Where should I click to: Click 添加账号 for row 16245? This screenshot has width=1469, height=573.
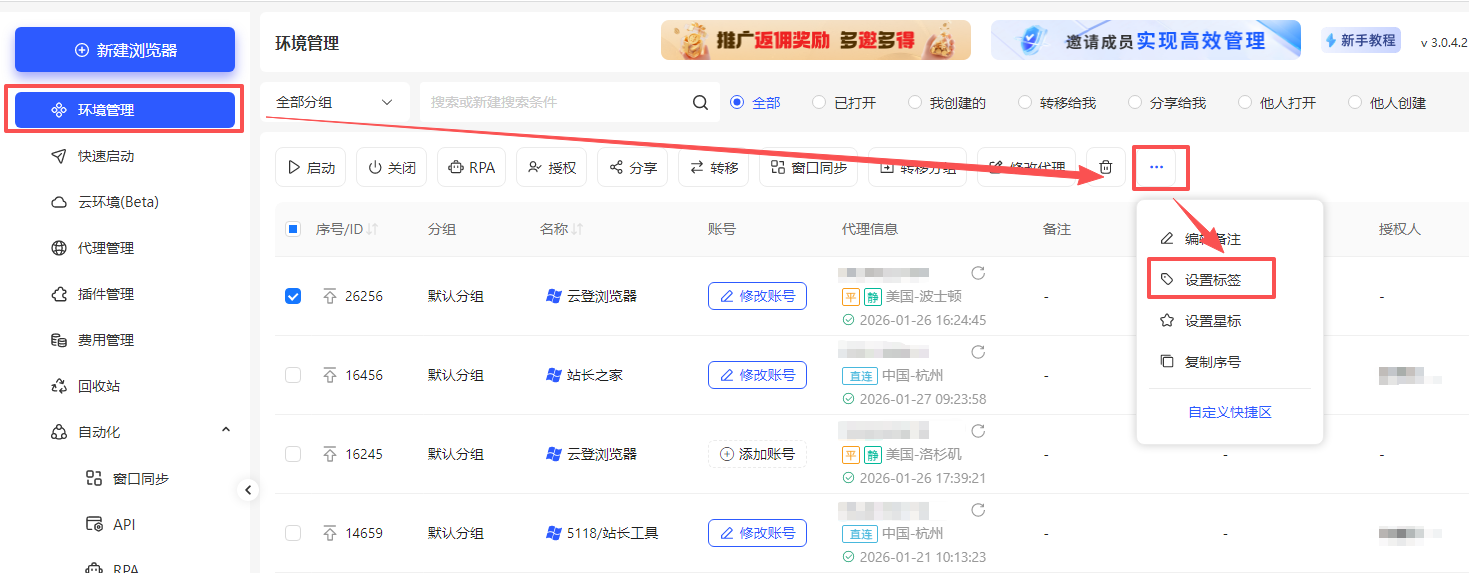[x=757, y=454]
